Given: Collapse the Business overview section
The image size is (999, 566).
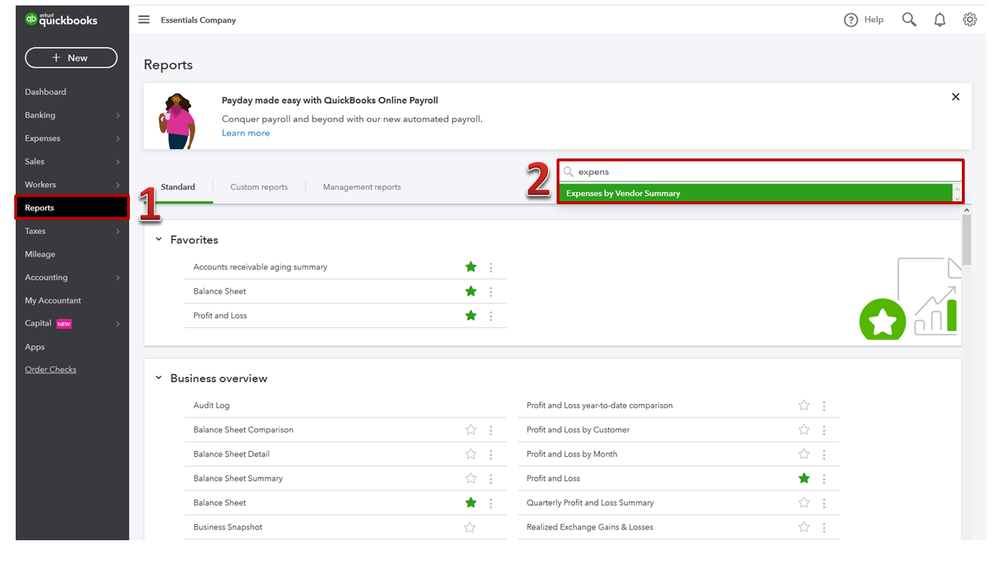Looking at the screenshot, I should point(159,378).
